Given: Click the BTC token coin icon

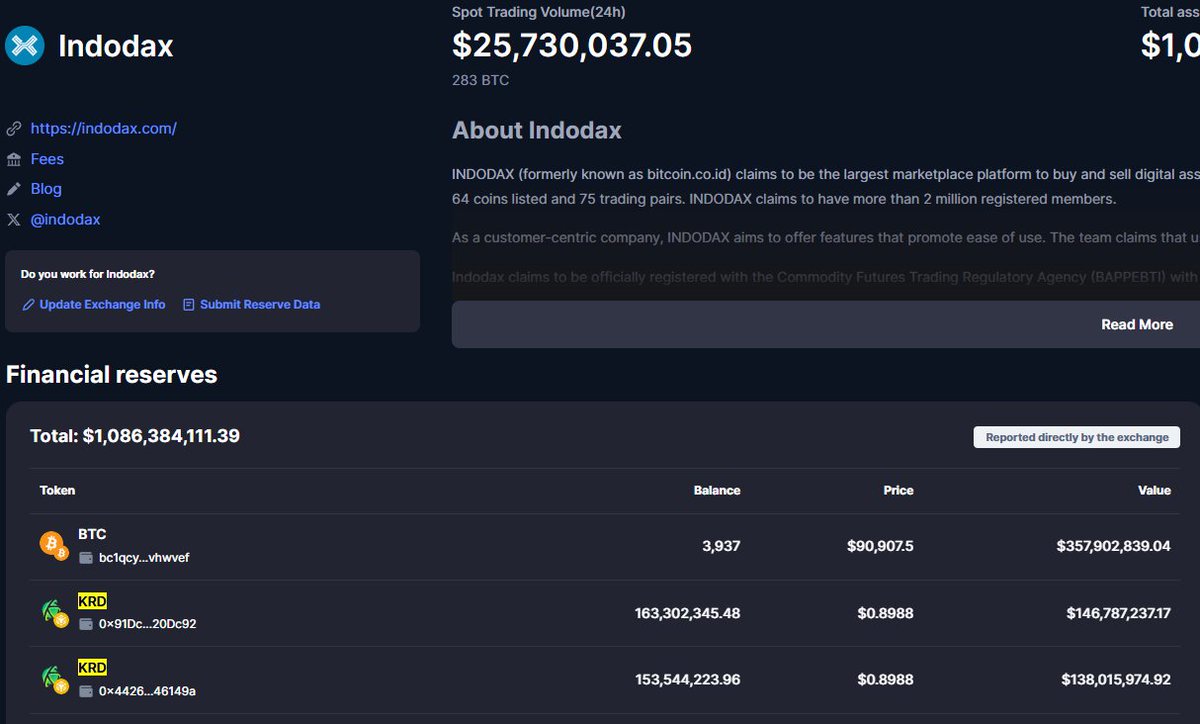Looking at the screenshot, I should pos(53,546).
